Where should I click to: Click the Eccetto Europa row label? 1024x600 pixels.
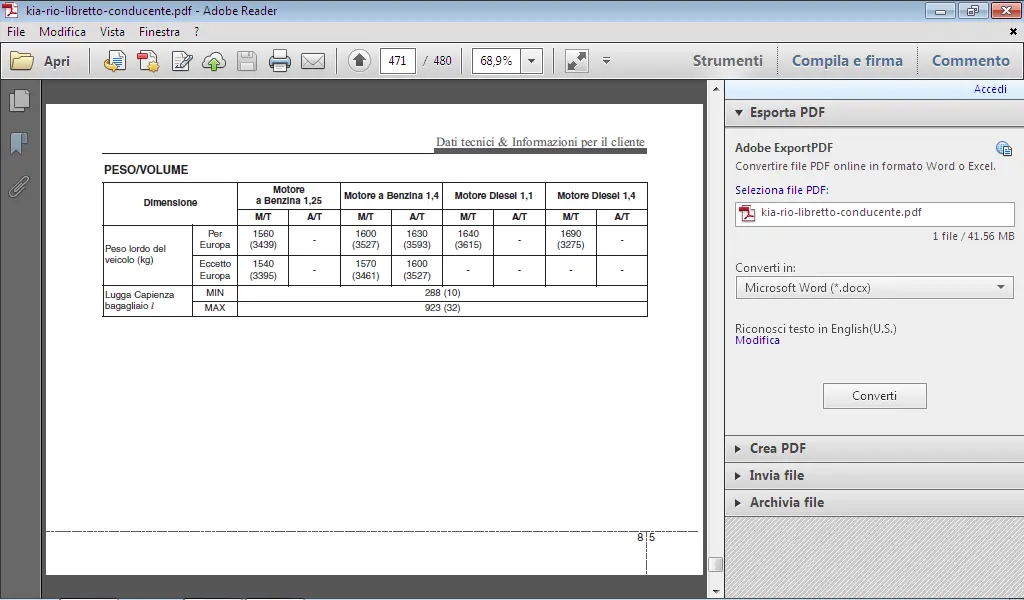coord(215,270)
